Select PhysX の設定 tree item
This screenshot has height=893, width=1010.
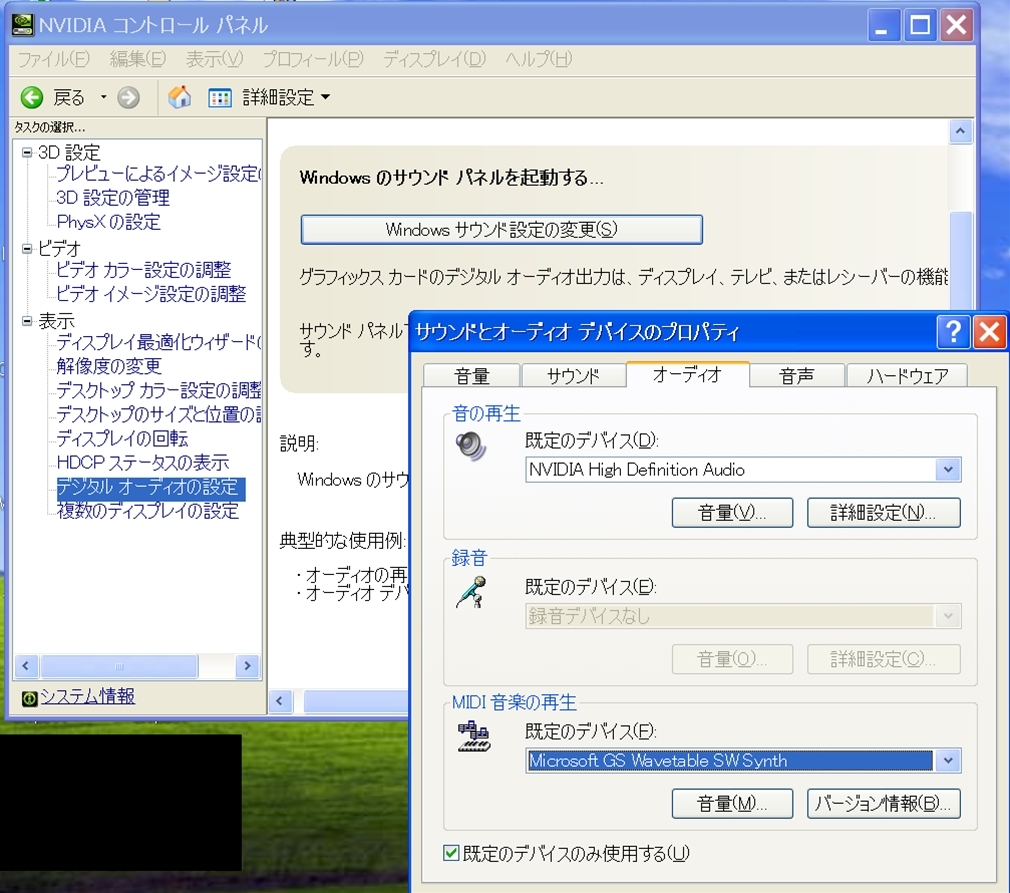point(108,222)
